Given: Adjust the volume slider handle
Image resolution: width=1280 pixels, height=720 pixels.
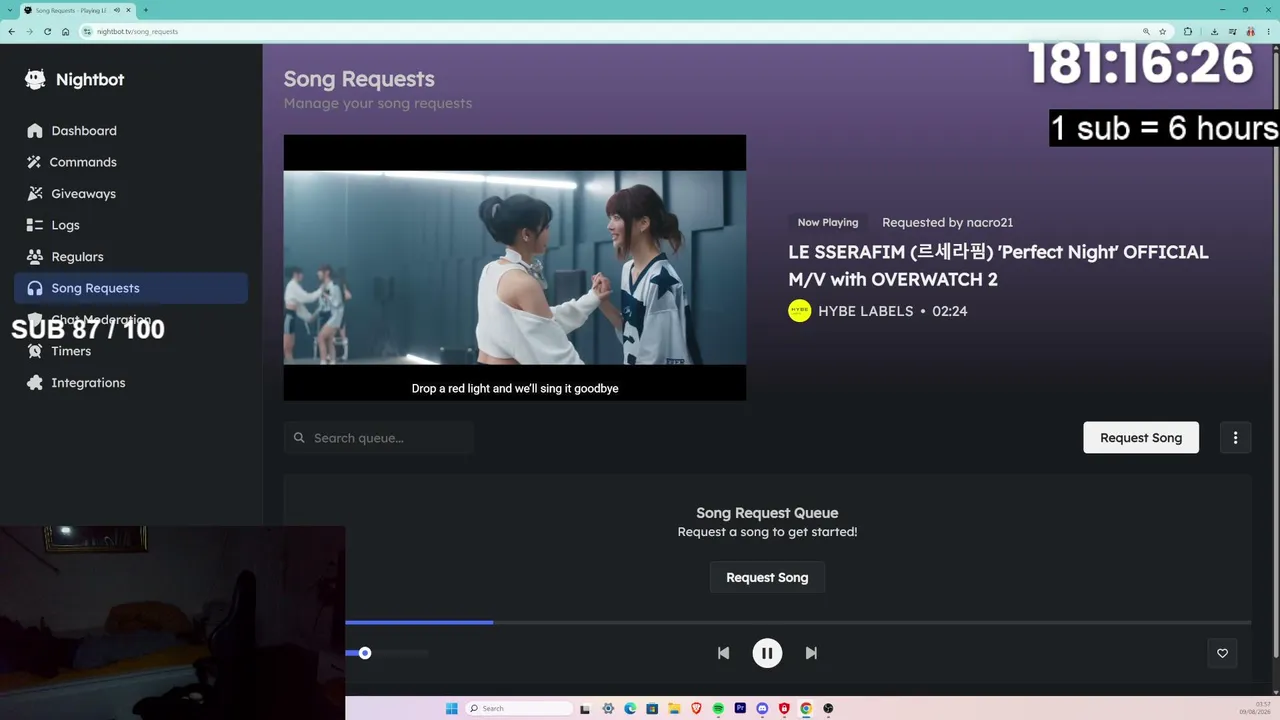Looking at the screenshot, I should pos(365,653).
